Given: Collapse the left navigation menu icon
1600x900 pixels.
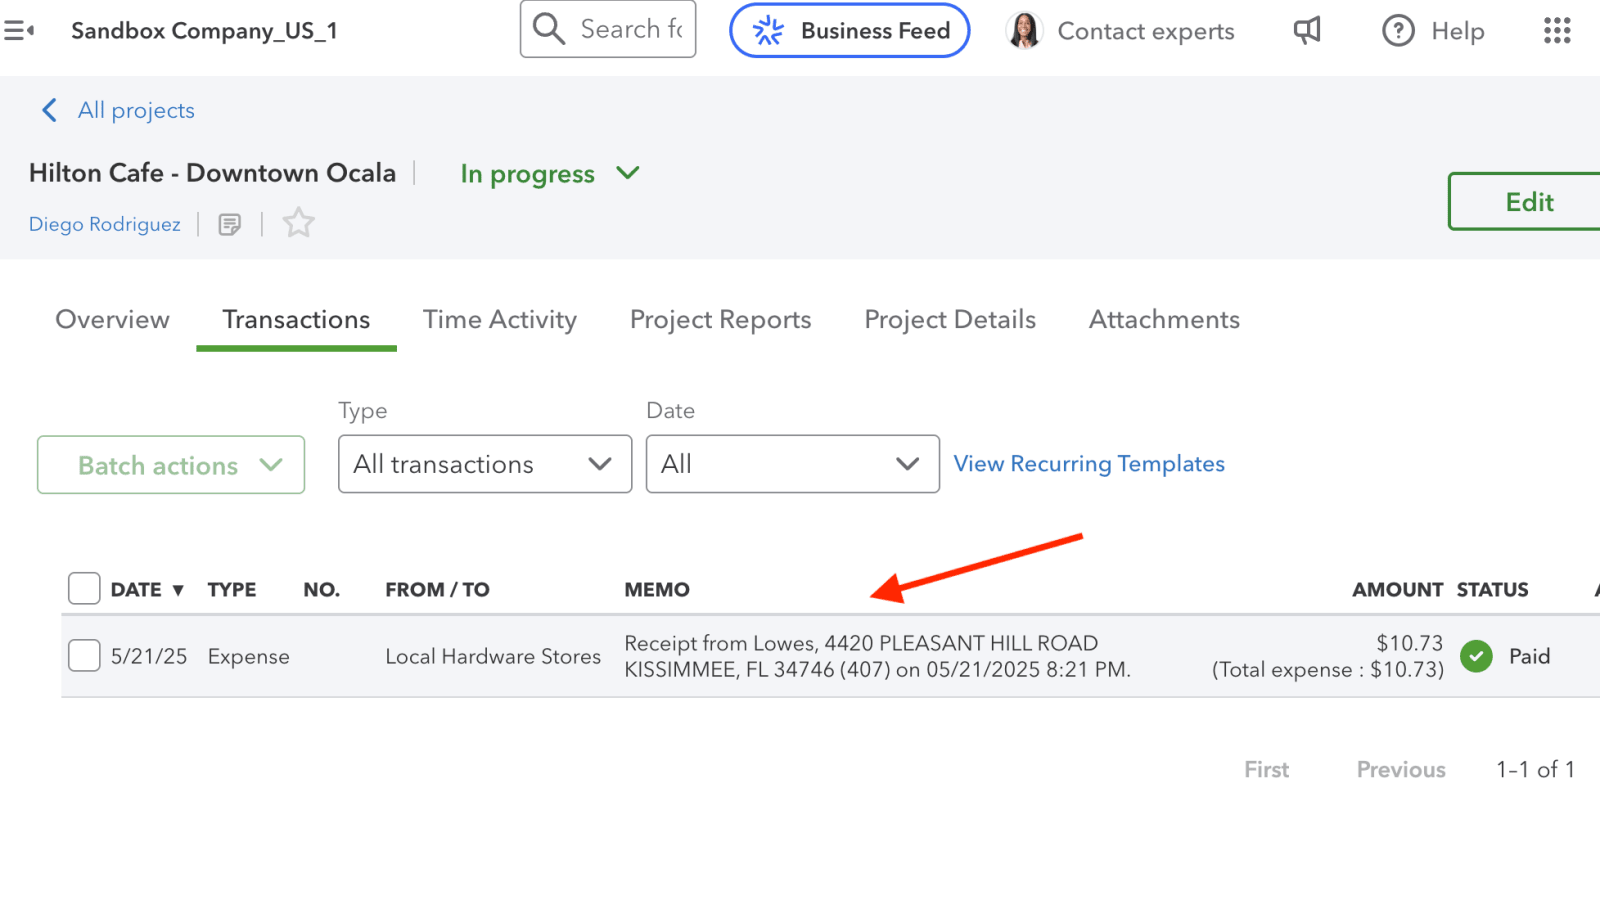Looking at the screenshot, I should (x=19, y=31).
